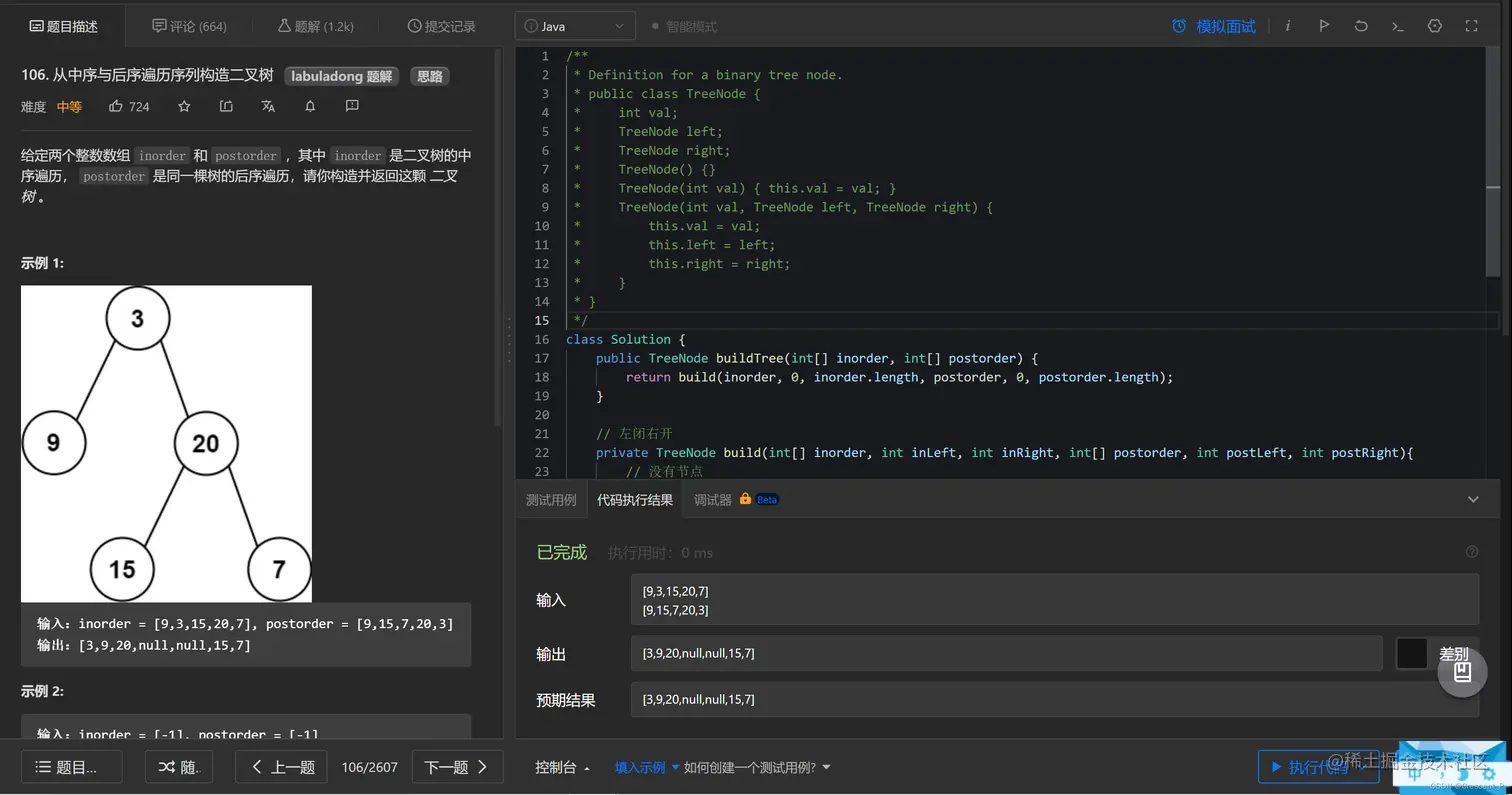Click the labuladong 题解 tag

(x=342, y=76)
